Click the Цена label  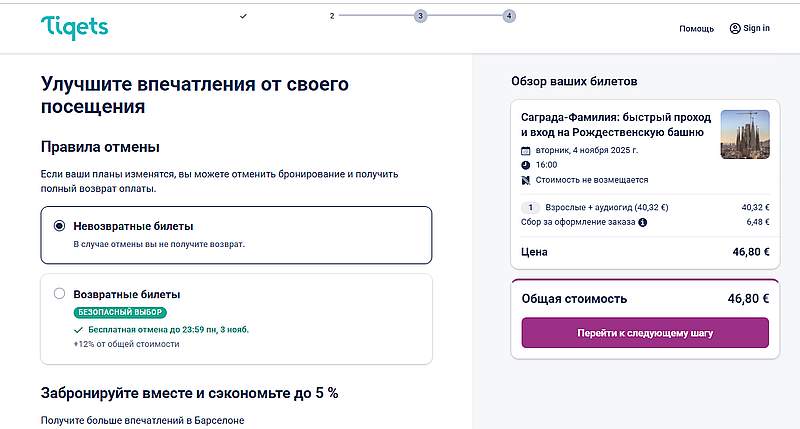point(534,252)
